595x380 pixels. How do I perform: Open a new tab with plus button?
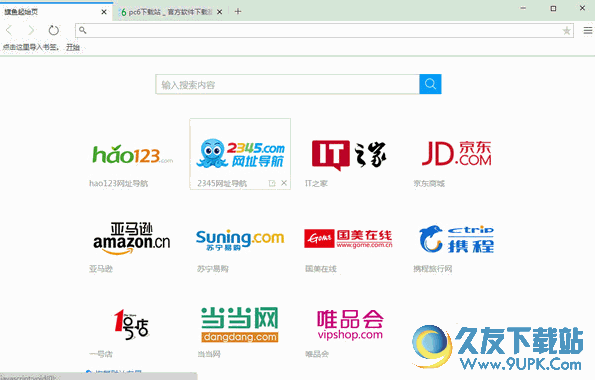coord(238,11)
